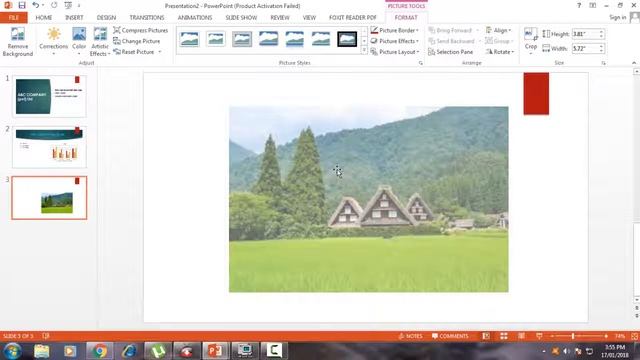Collapse the ribbon with the arrow

click(x=634, y=63)
